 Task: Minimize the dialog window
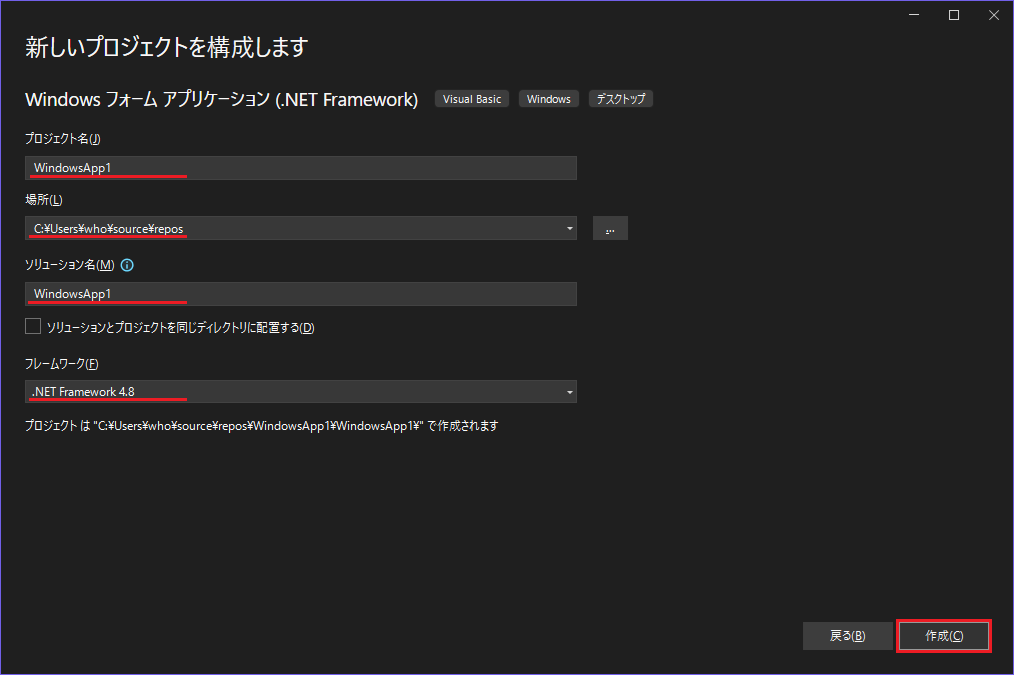click(x=914, y=15)
